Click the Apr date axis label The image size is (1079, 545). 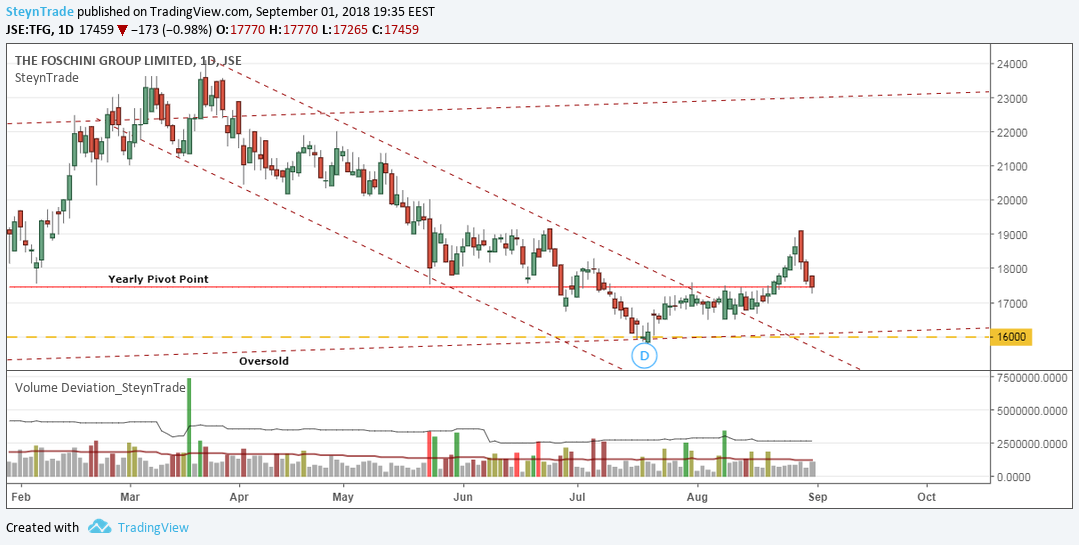click(x=239, y=496)
